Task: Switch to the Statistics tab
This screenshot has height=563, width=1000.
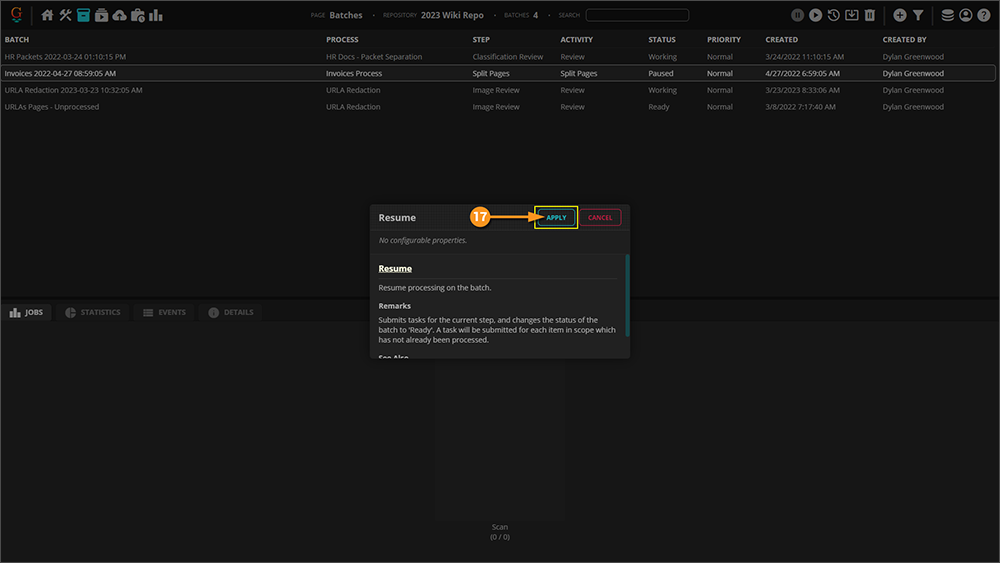Action: pyautogui.click(x=93, y=312)
